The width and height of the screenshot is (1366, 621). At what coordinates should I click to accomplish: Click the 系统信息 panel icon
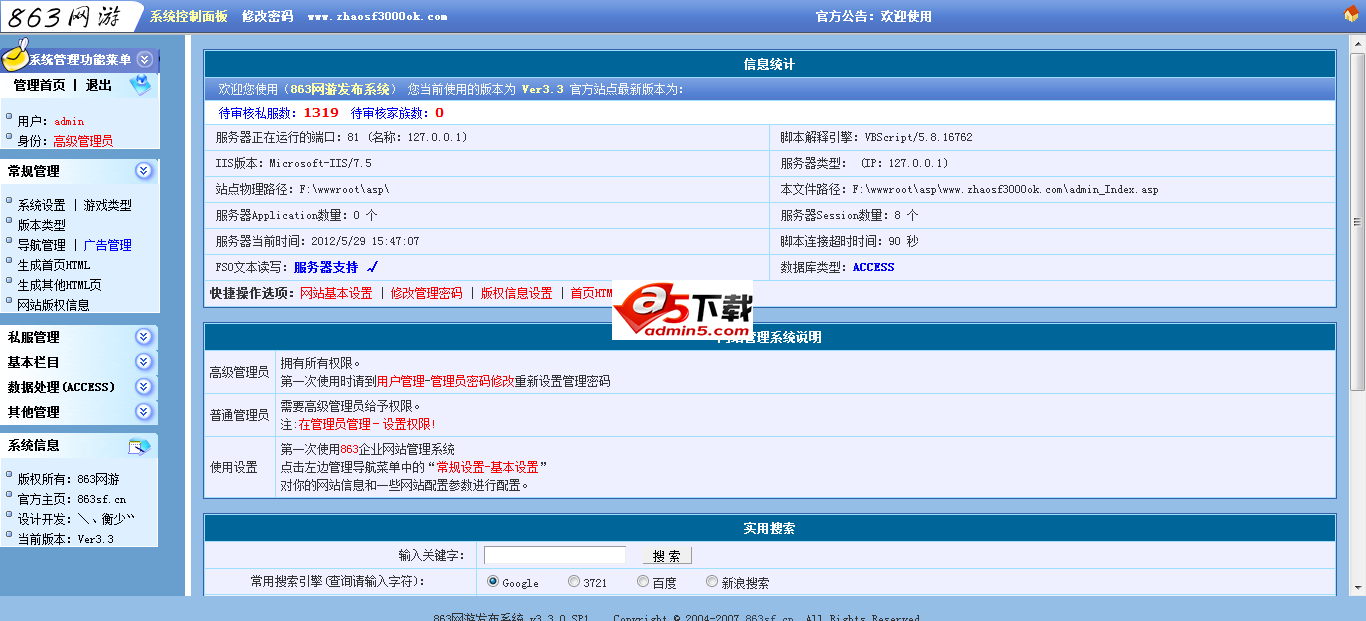139,446
